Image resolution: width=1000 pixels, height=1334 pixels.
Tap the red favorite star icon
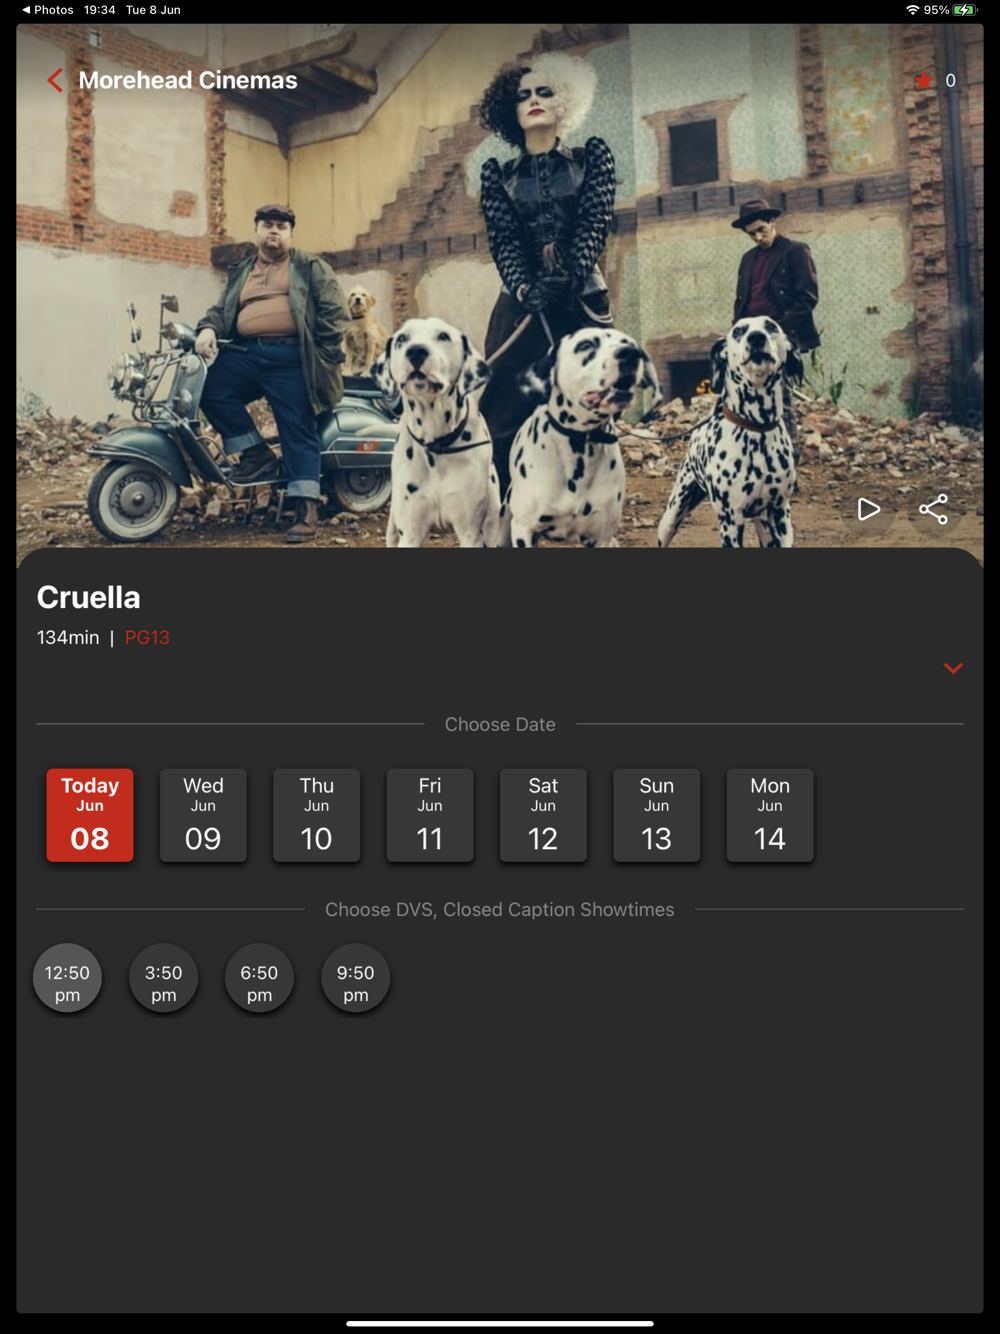coord(923,80)
